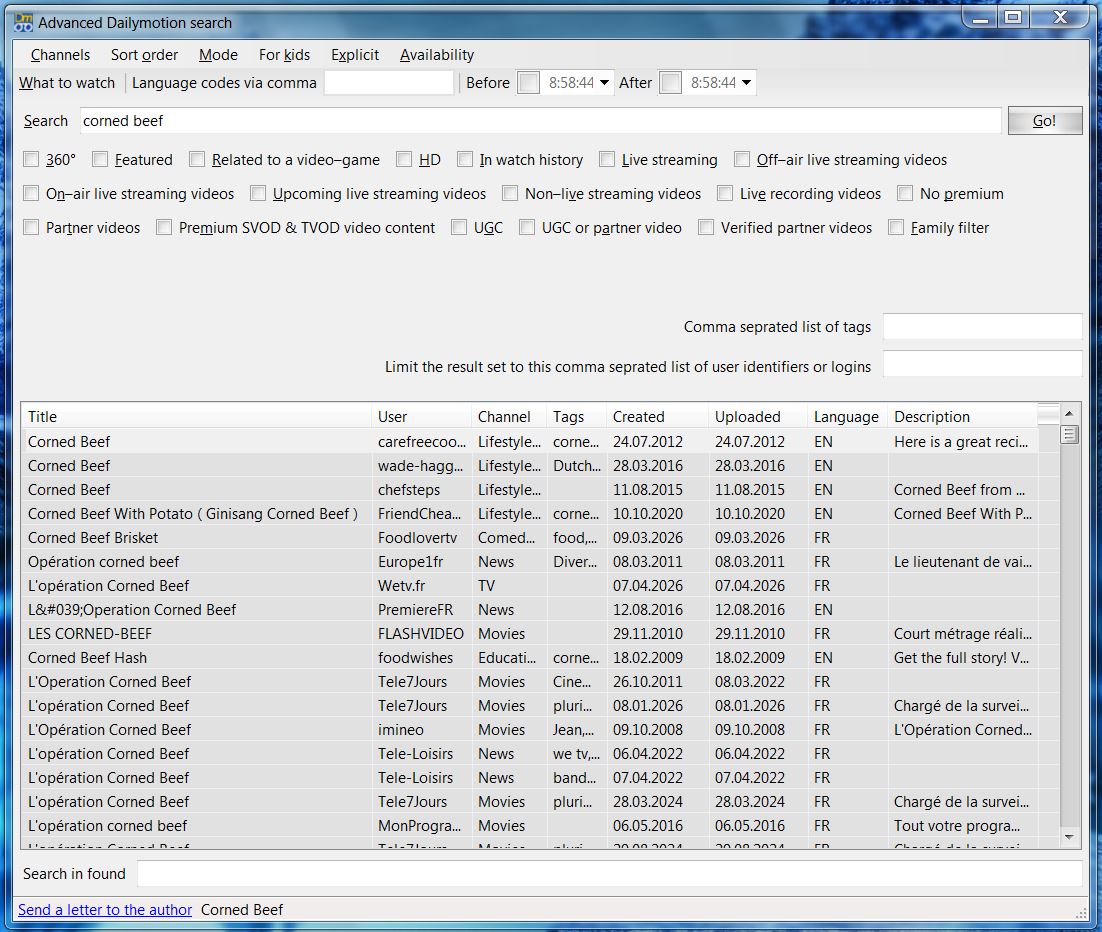Select the Corned Beef Hash result row

(87, 658)
